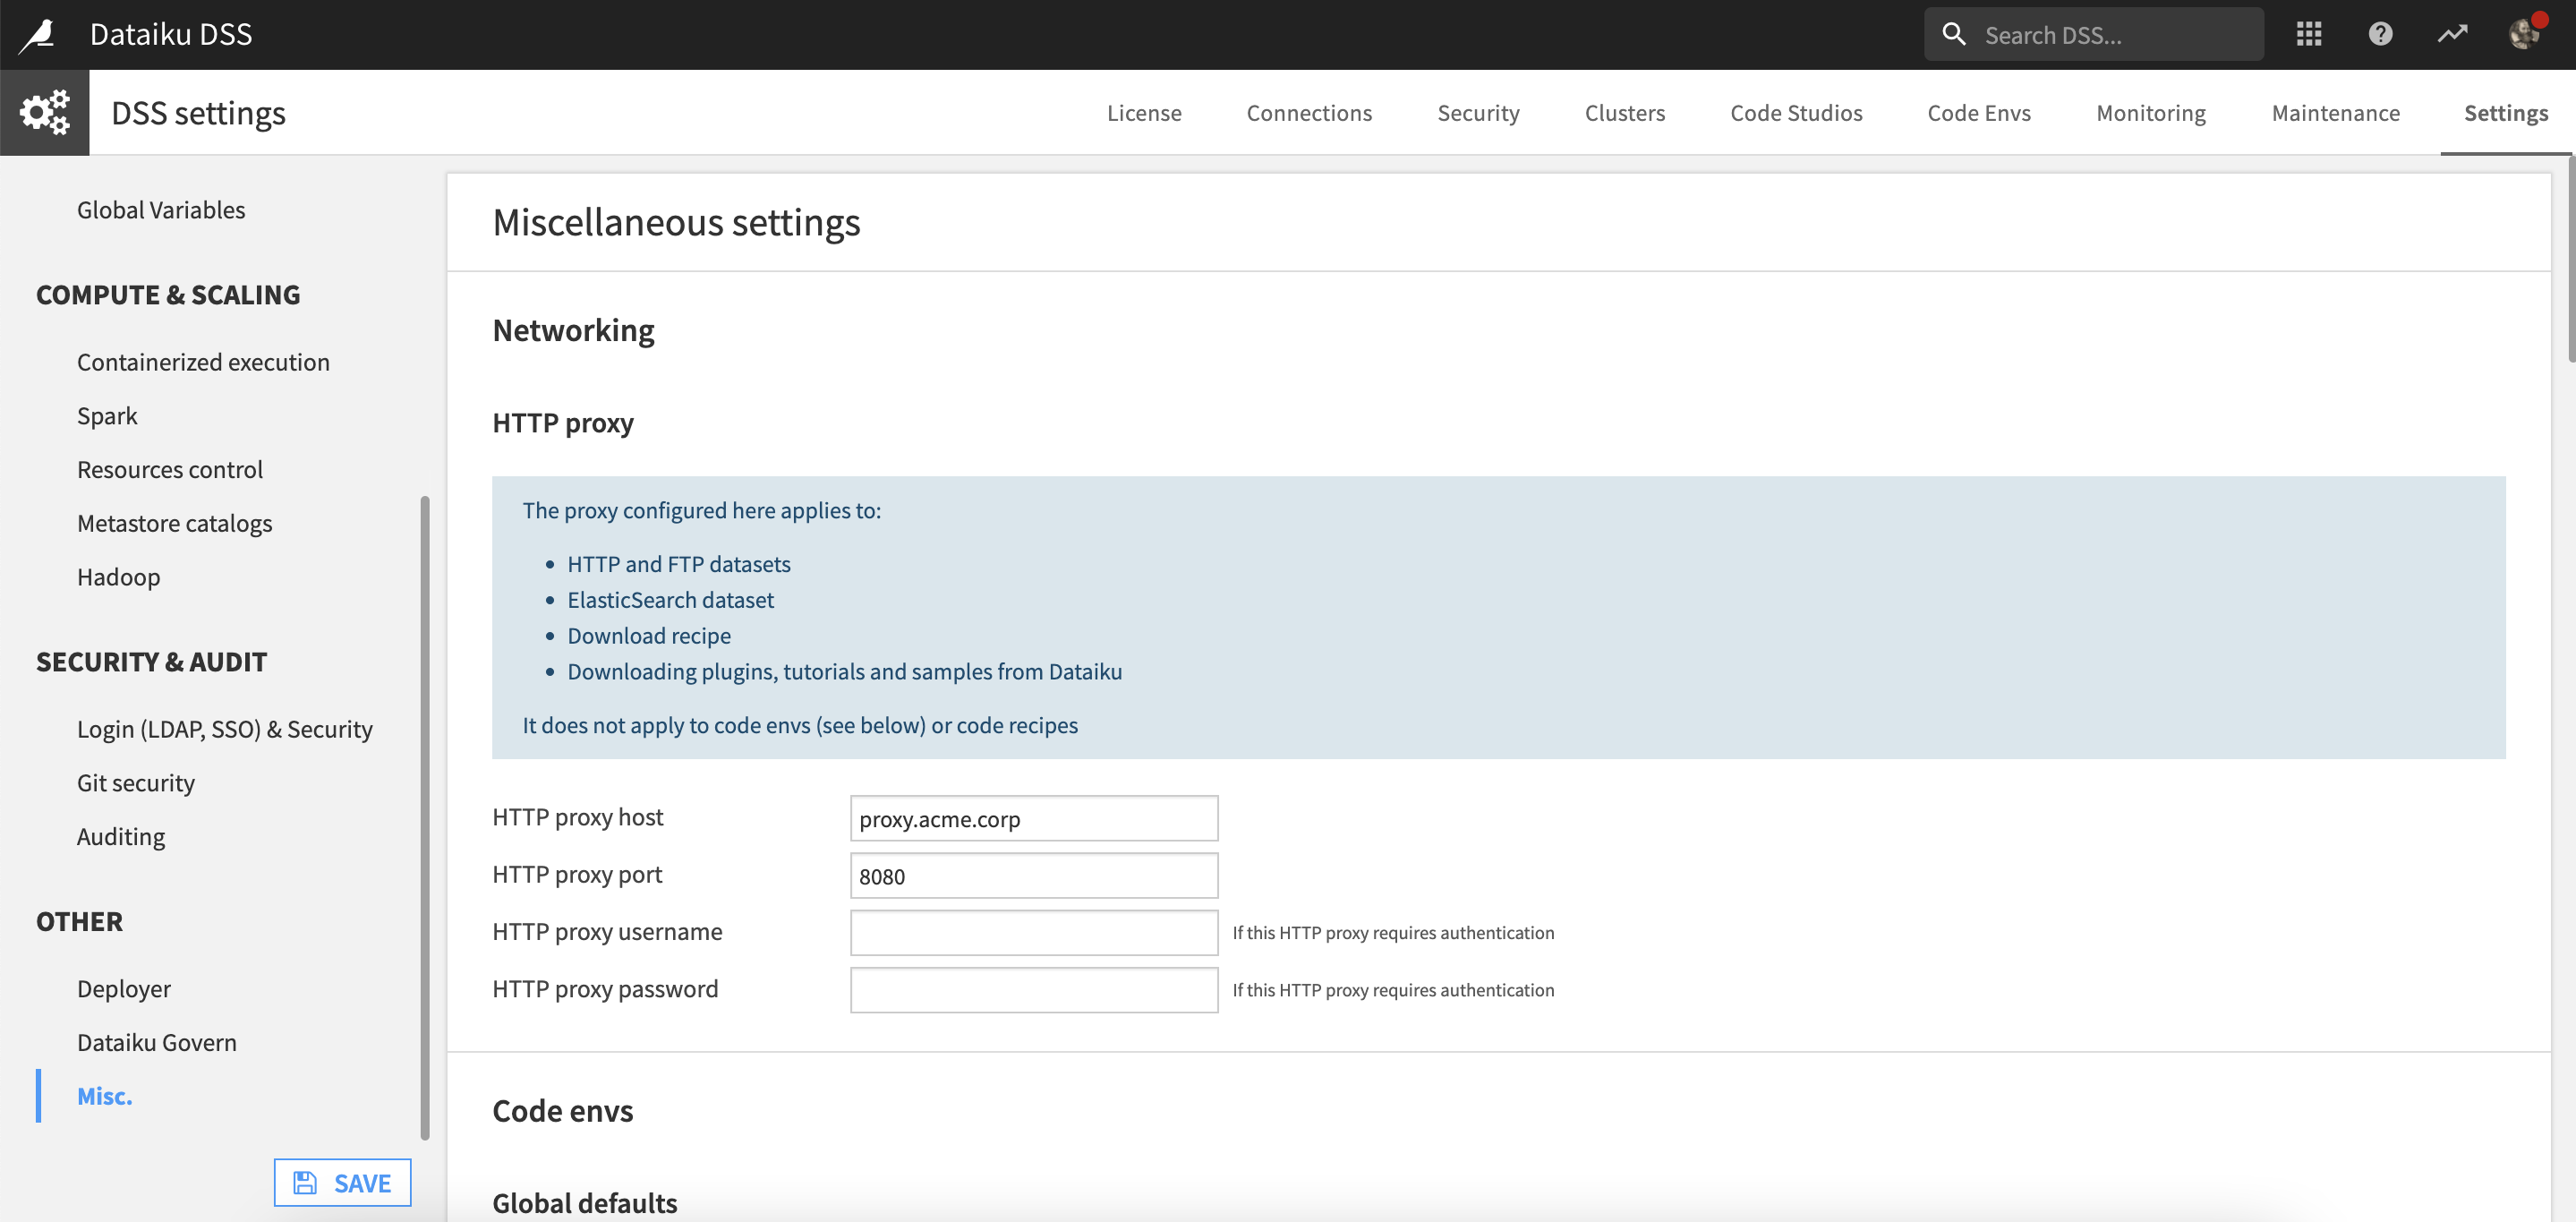Click the HTTP proxy port label

point(576,875)
